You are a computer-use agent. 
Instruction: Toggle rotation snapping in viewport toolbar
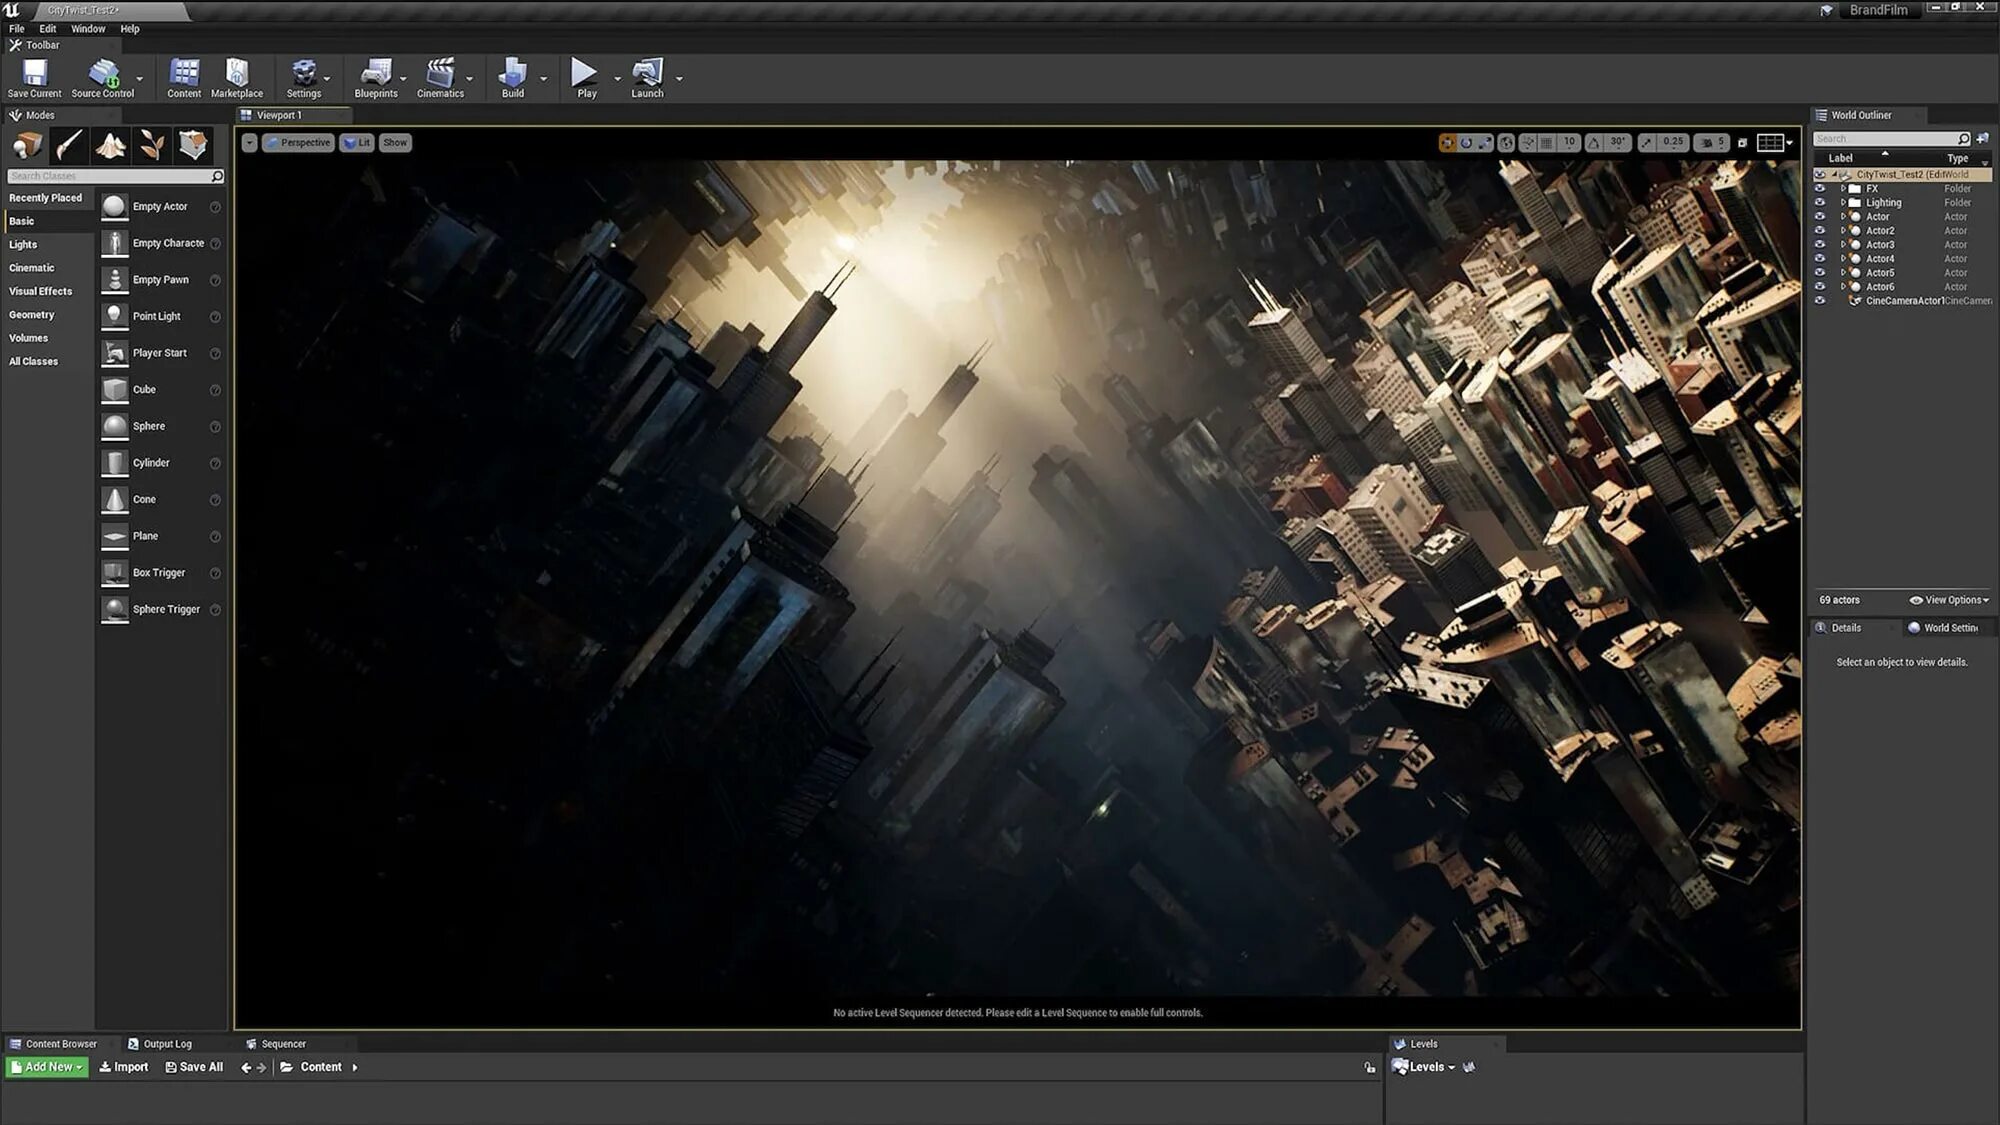click(1594, 143)
